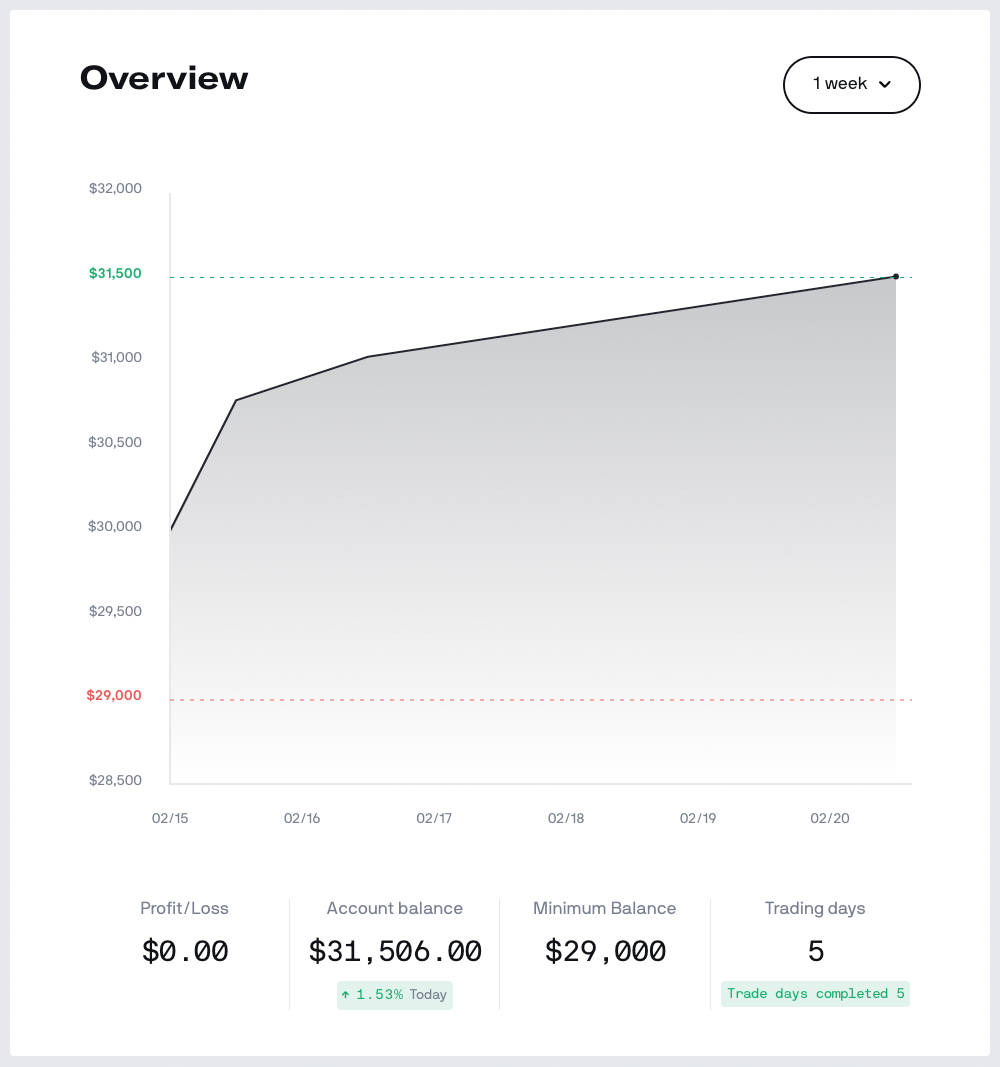The height and width of the screenshot is (1067, 1000).
Task: Click the 02/20 date label on the axis
Action: pos(830,818)
